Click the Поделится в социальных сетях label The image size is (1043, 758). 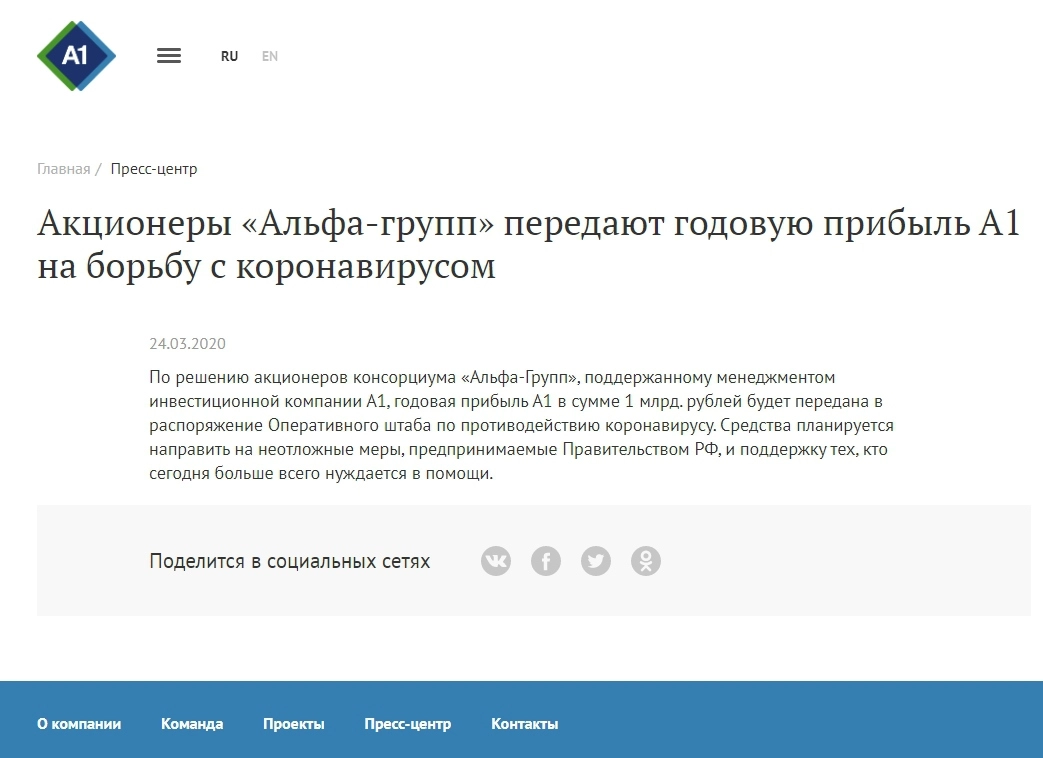(x=290, y=561)
